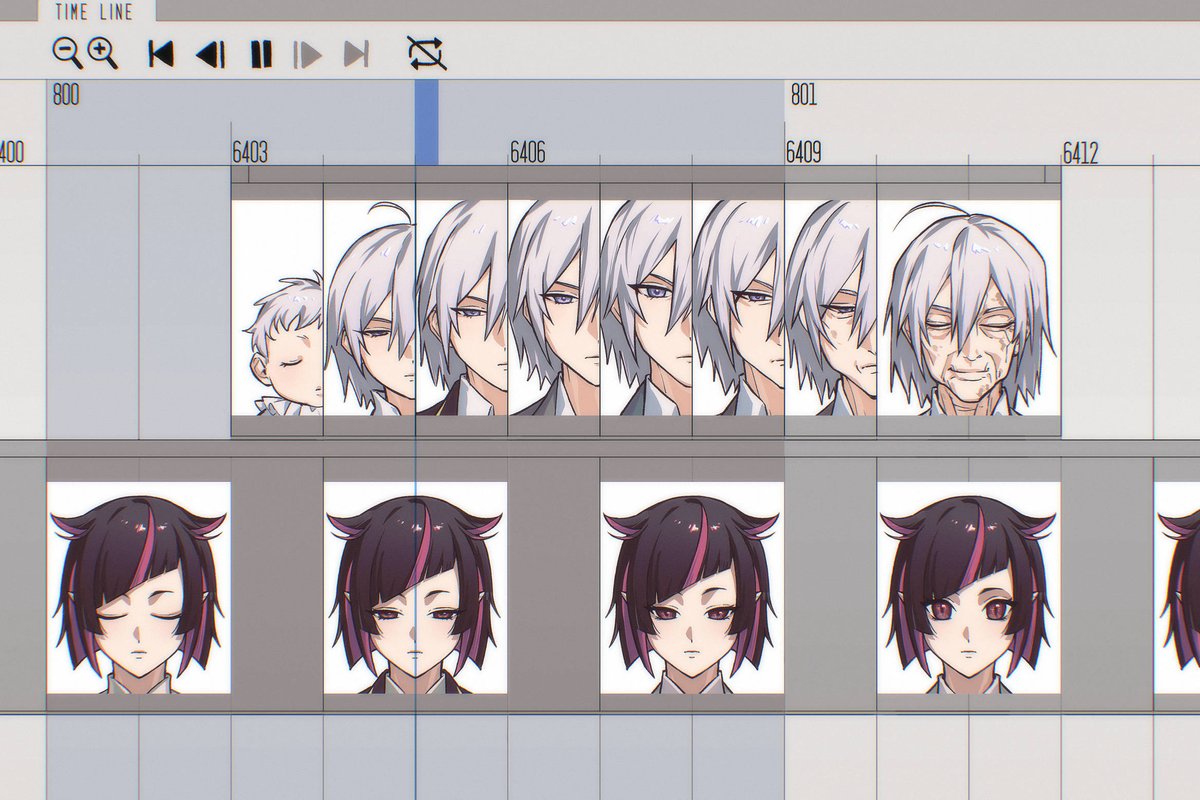Step forward one frame

(308, 54)
